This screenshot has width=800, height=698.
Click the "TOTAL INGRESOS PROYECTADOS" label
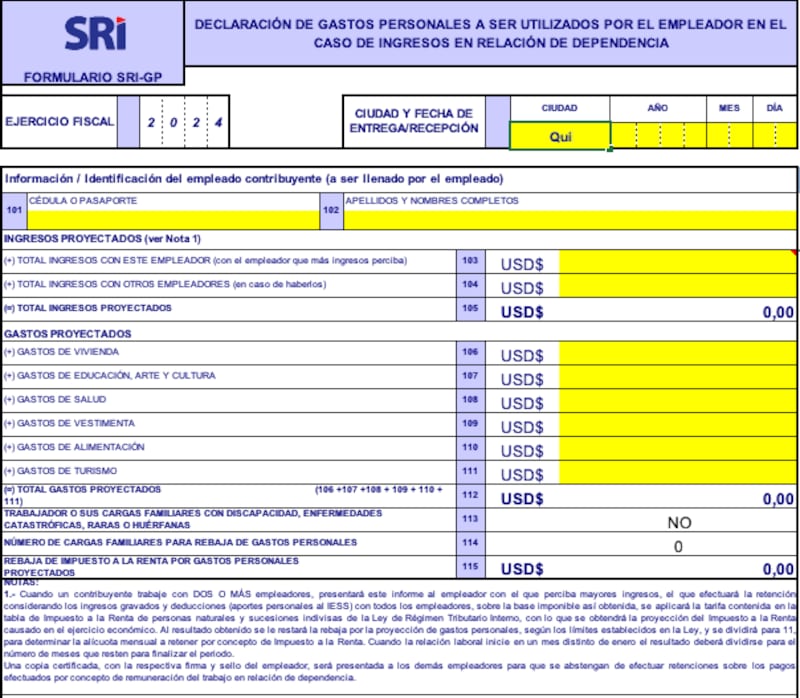[x=88, y=308]
